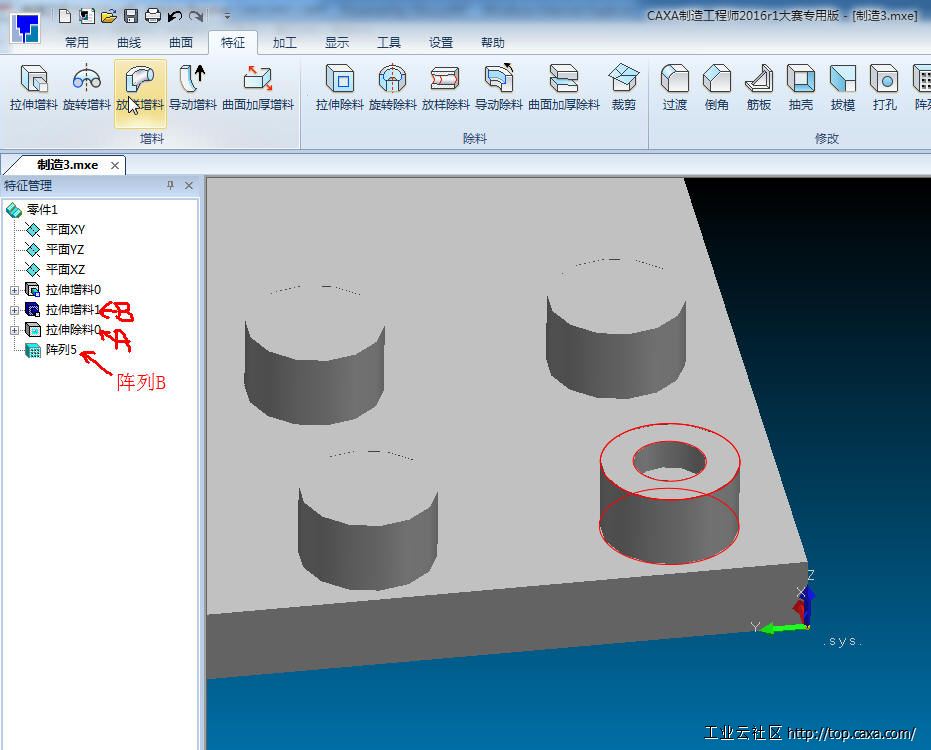Expand the 拉伸增料0 tree node
The width and height of the screenshot is (931, 750).
tap(14, 290)
